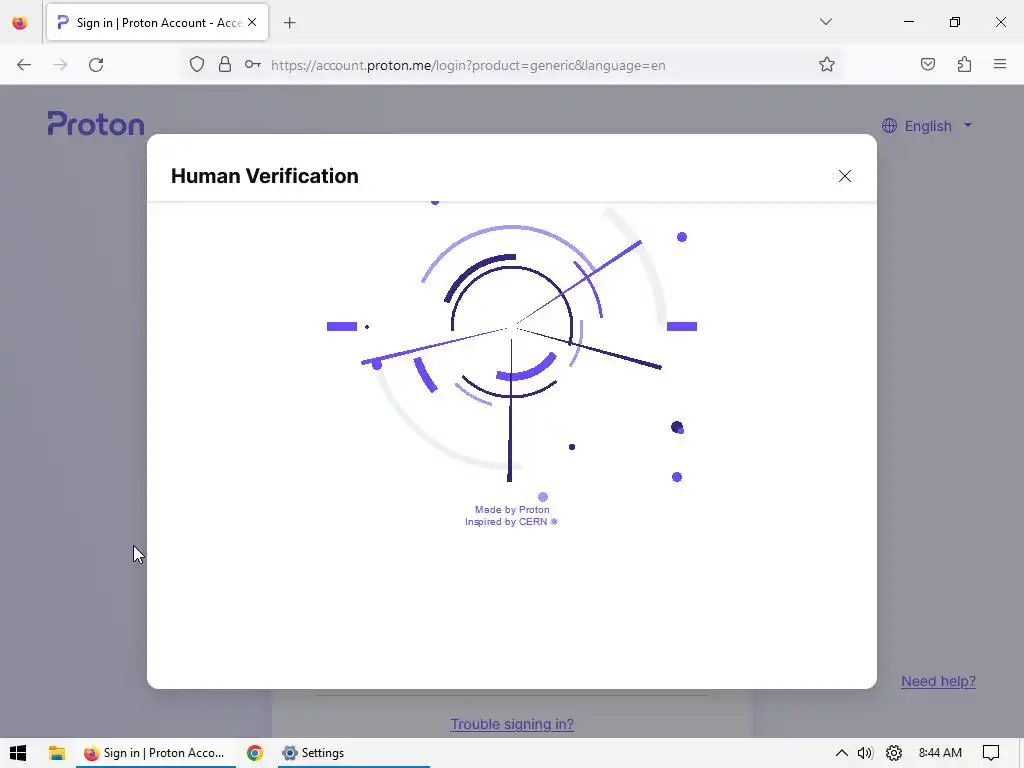Image resolution: width=1024 pixels, height=768 pixels.
Task: Go back to previous page
Action: [x=24, y=65]
